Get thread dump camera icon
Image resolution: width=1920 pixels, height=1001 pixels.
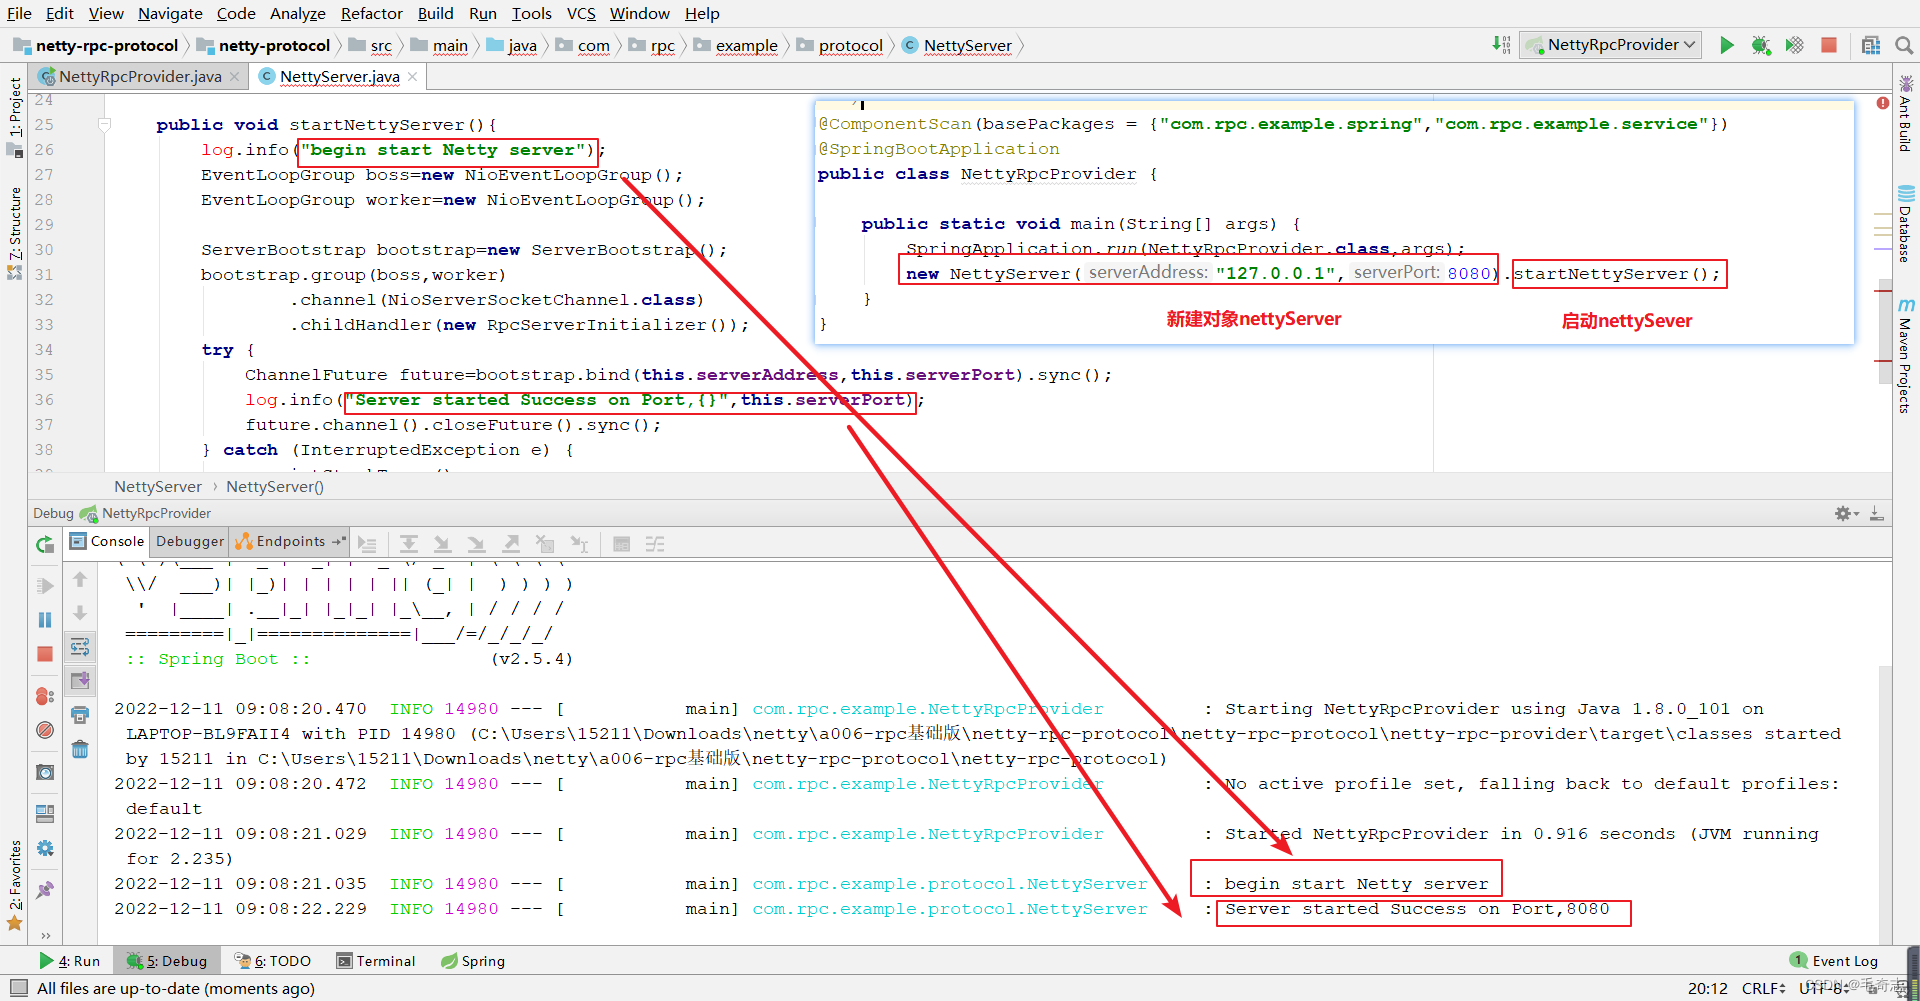point(45,772)
